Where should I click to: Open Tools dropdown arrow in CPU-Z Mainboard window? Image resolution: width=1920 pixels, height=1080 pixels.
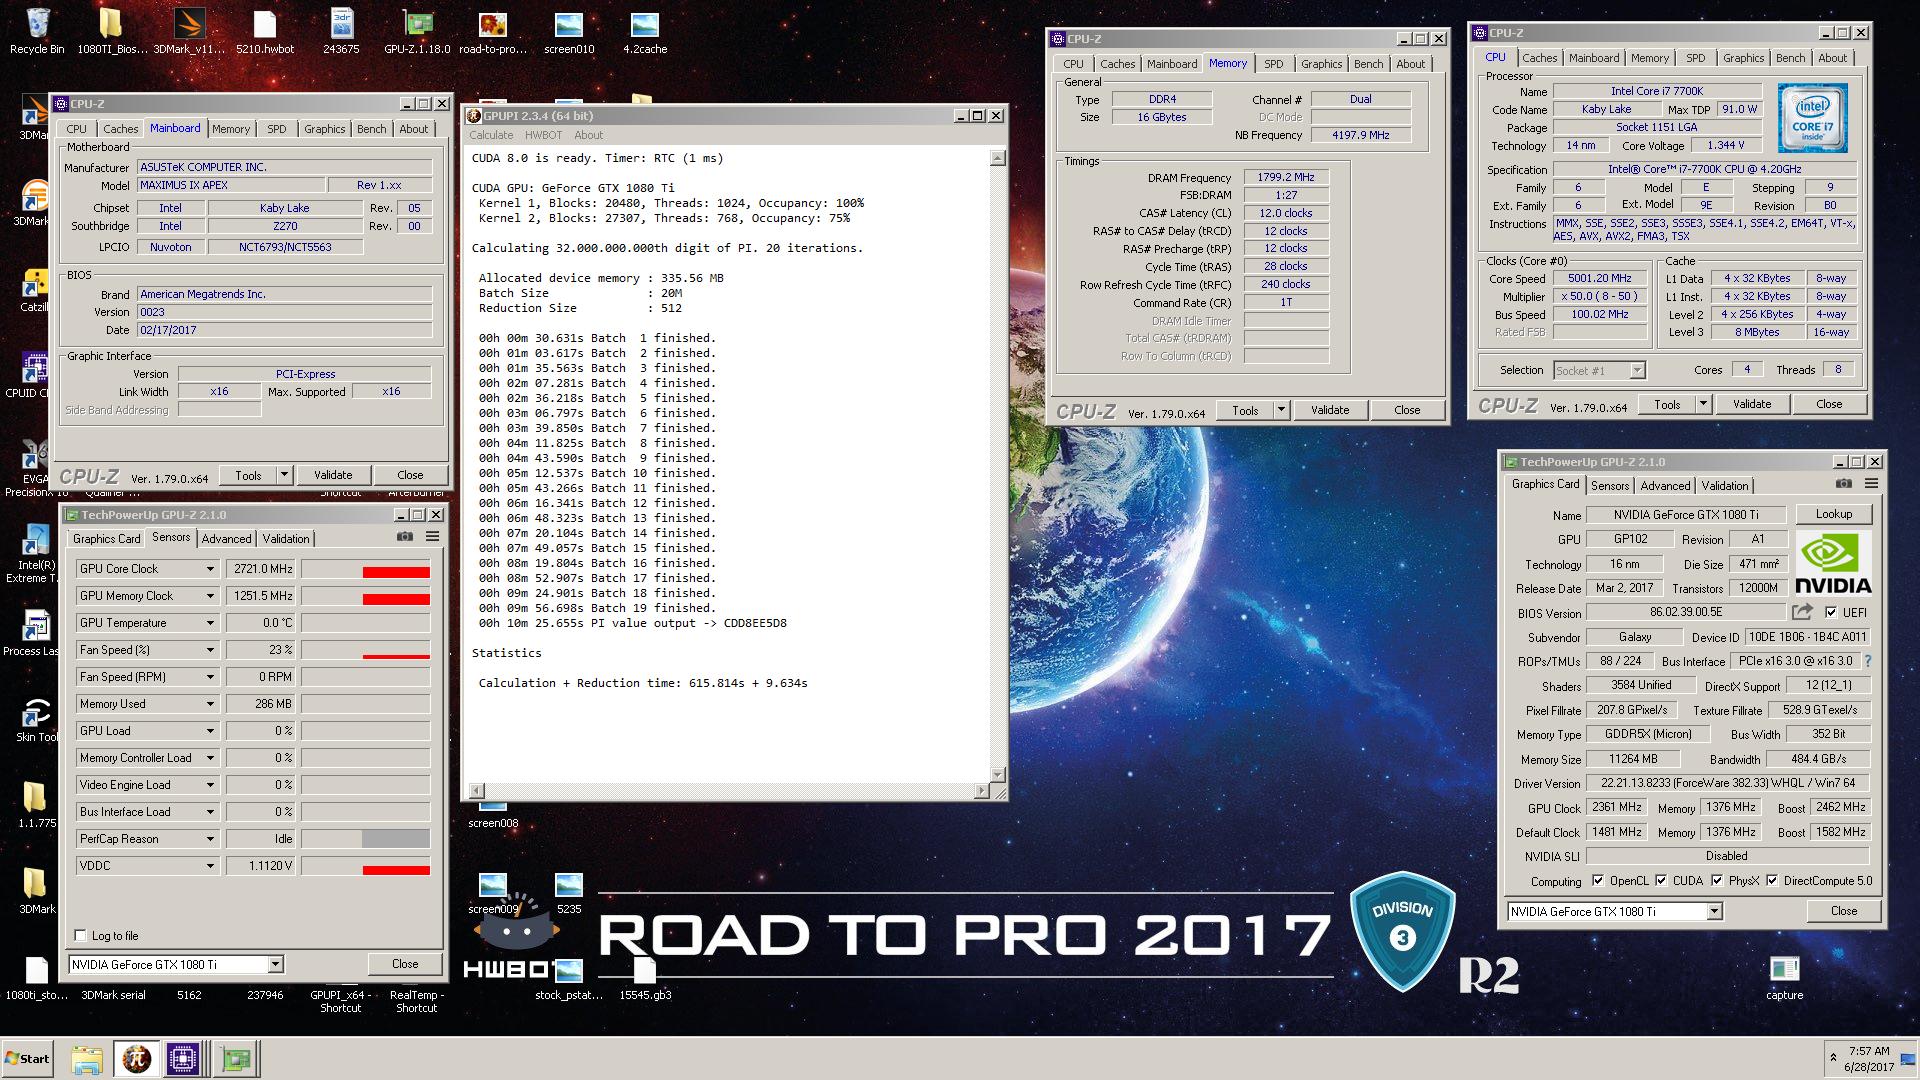tap(284, 475)
